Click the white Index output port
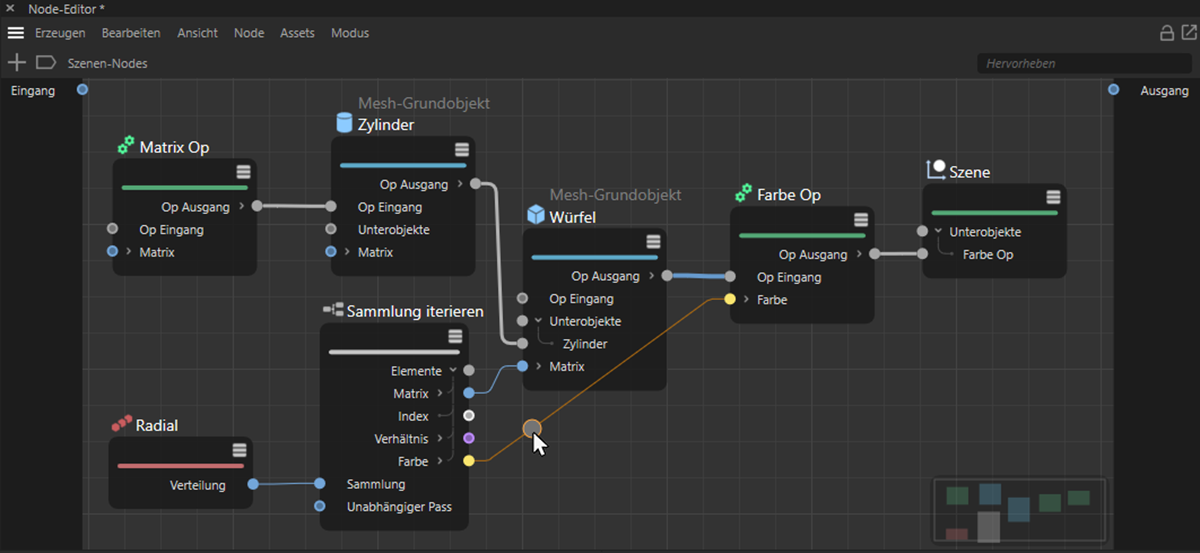 [469, 416]
